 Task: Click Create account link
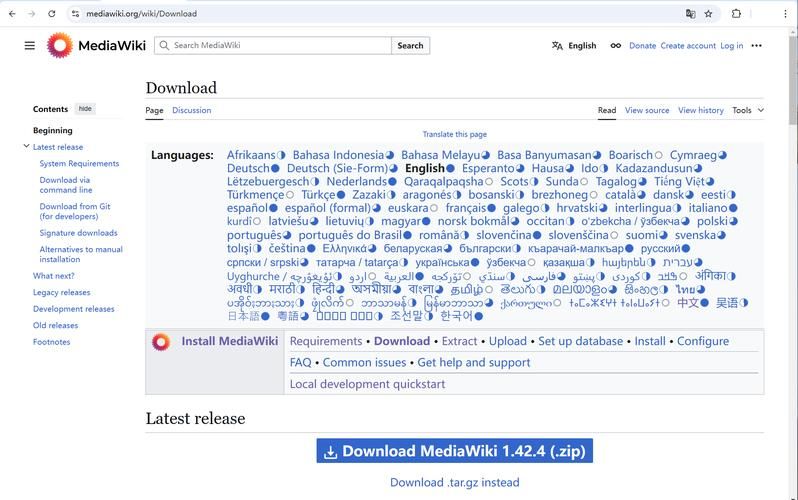pos(688,45)
